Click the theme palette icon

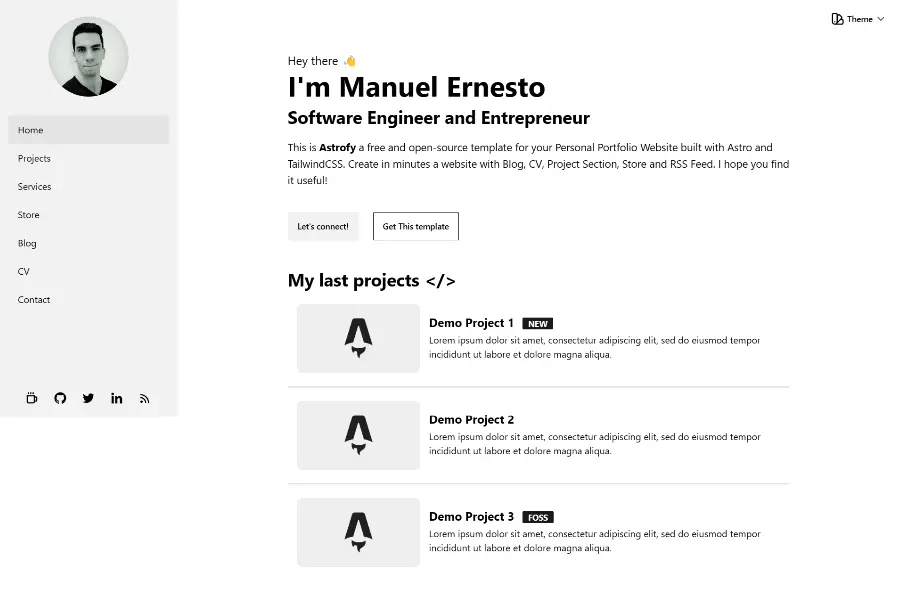[x=837, y=19]
